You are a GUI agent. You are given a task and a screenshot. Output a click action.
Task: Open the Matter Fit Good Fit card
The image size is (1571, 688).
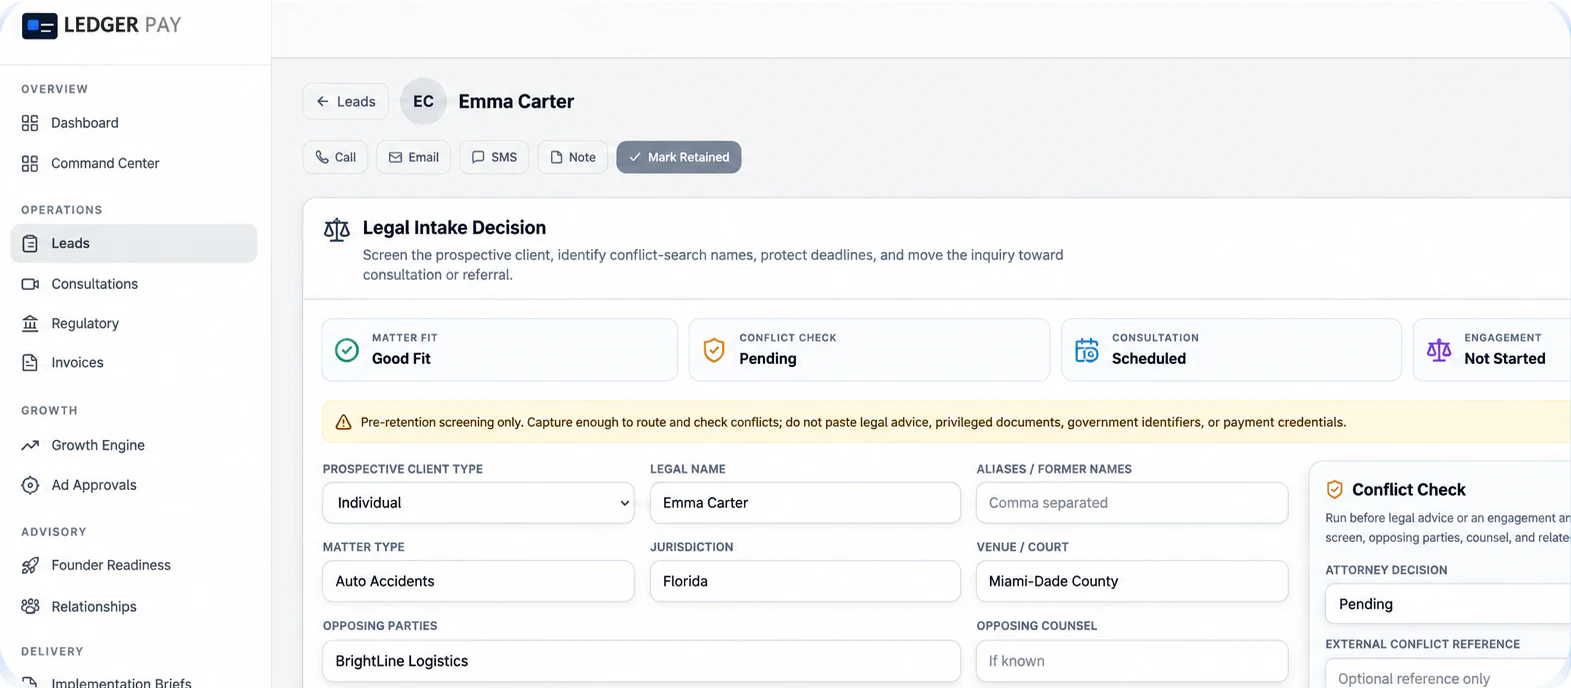click(x=500, y=350)
